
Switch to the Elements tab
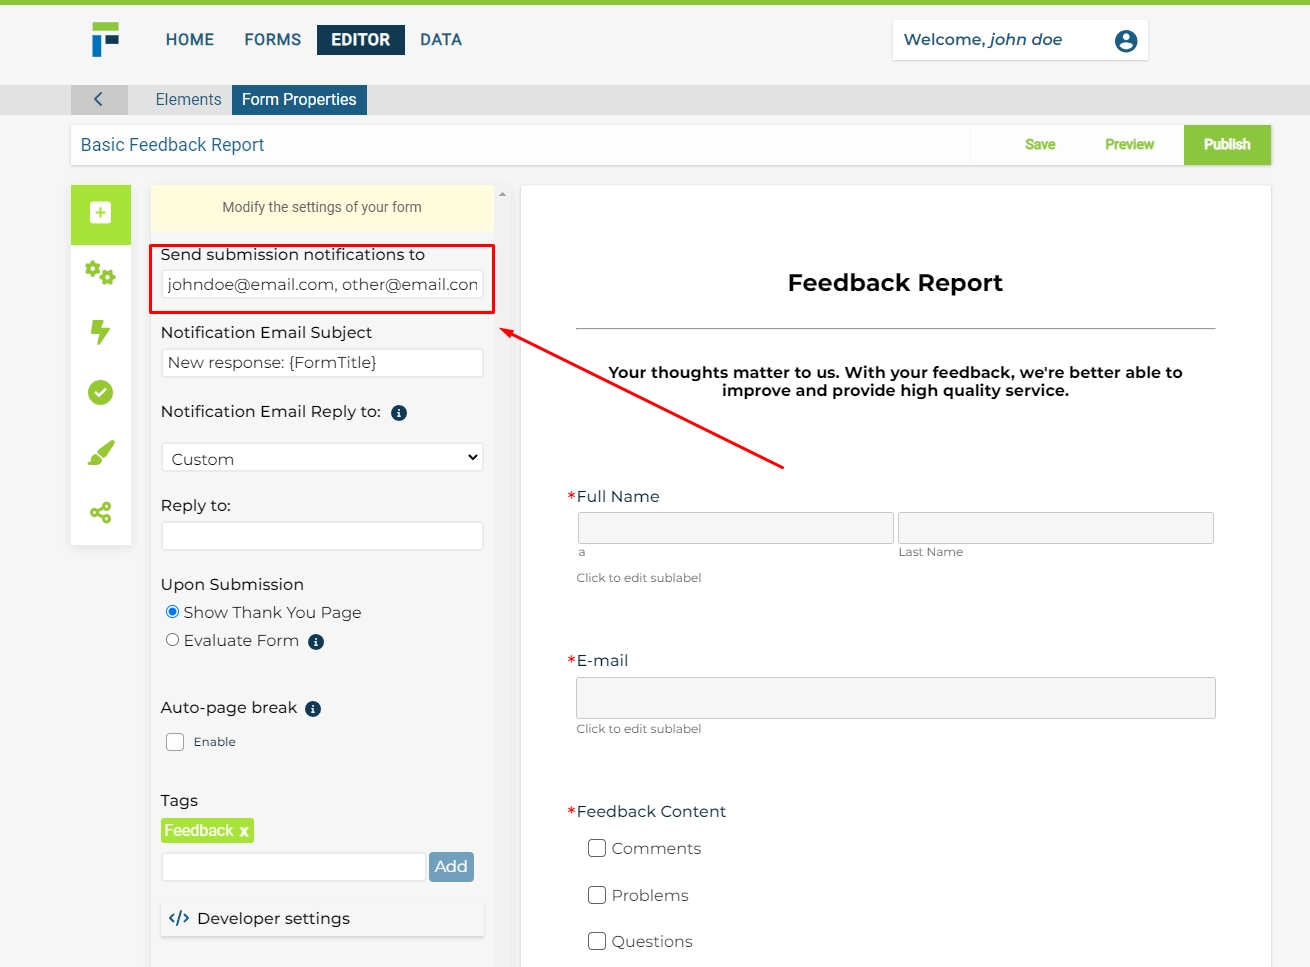pos(188,100)
